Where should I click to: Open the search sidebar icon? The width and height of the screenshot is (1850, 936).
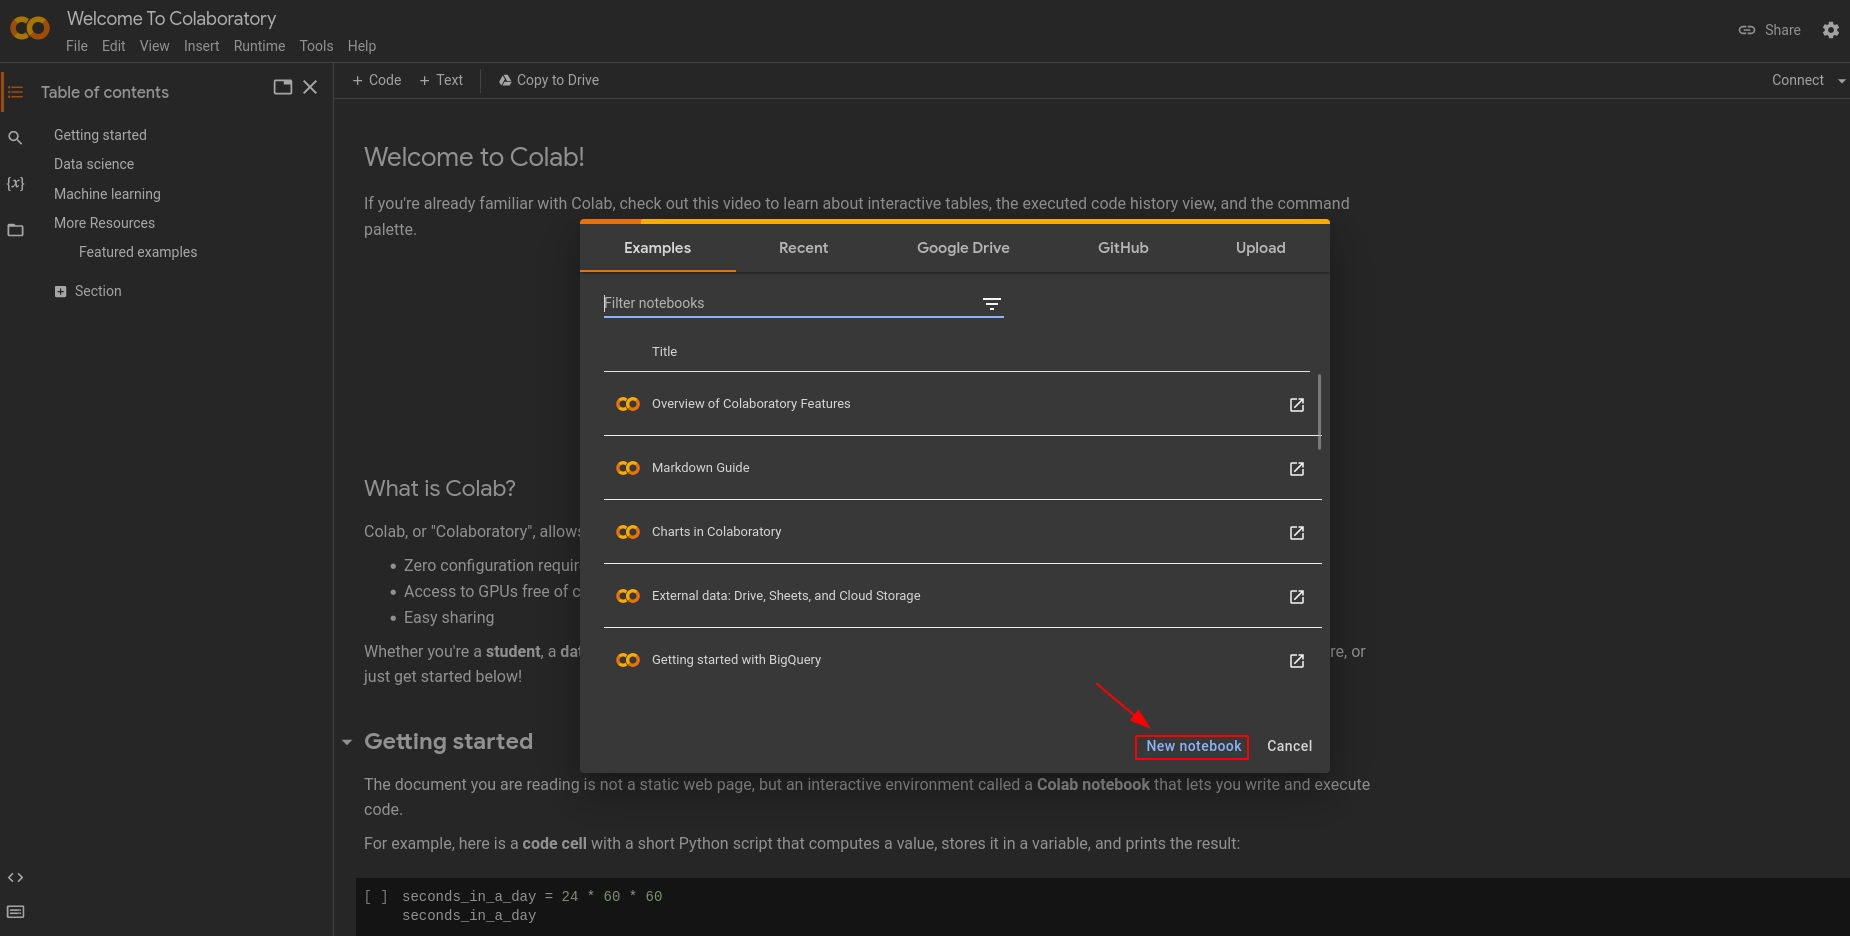[x=15, y=138]
